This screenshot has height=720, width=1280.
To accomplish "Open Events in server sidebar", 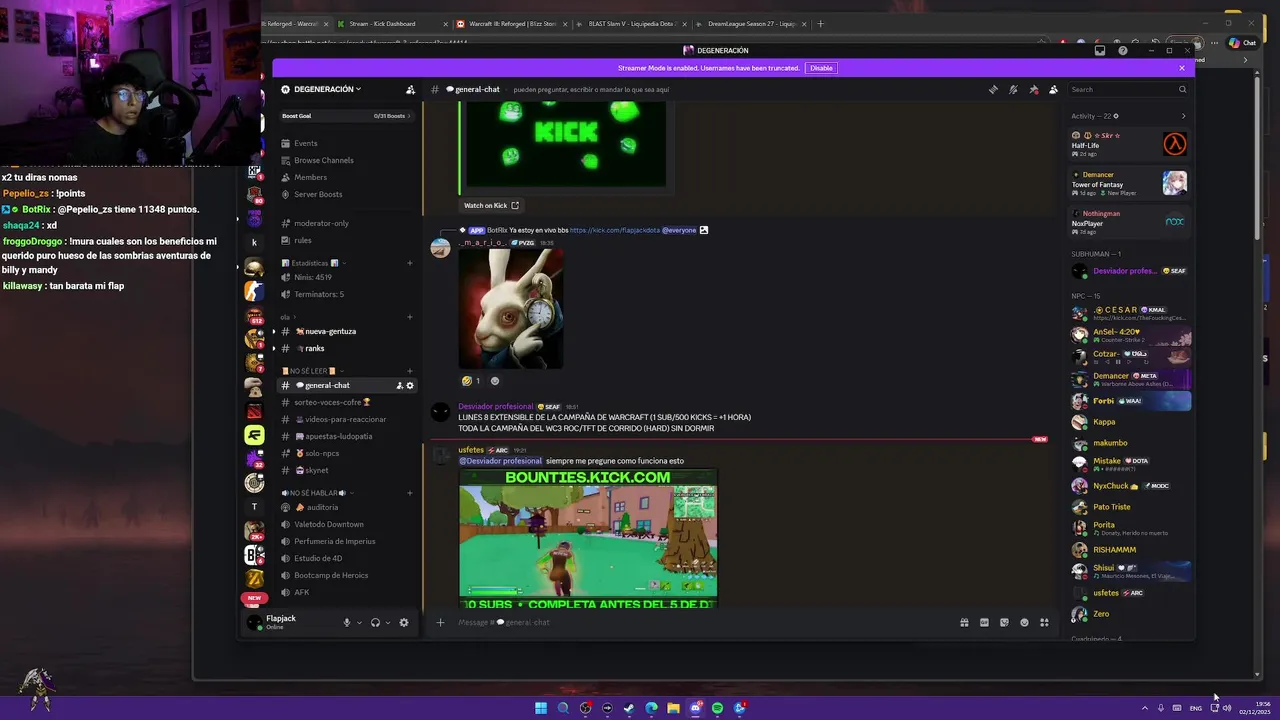I will pyautogui.click(x=346, y=143).
